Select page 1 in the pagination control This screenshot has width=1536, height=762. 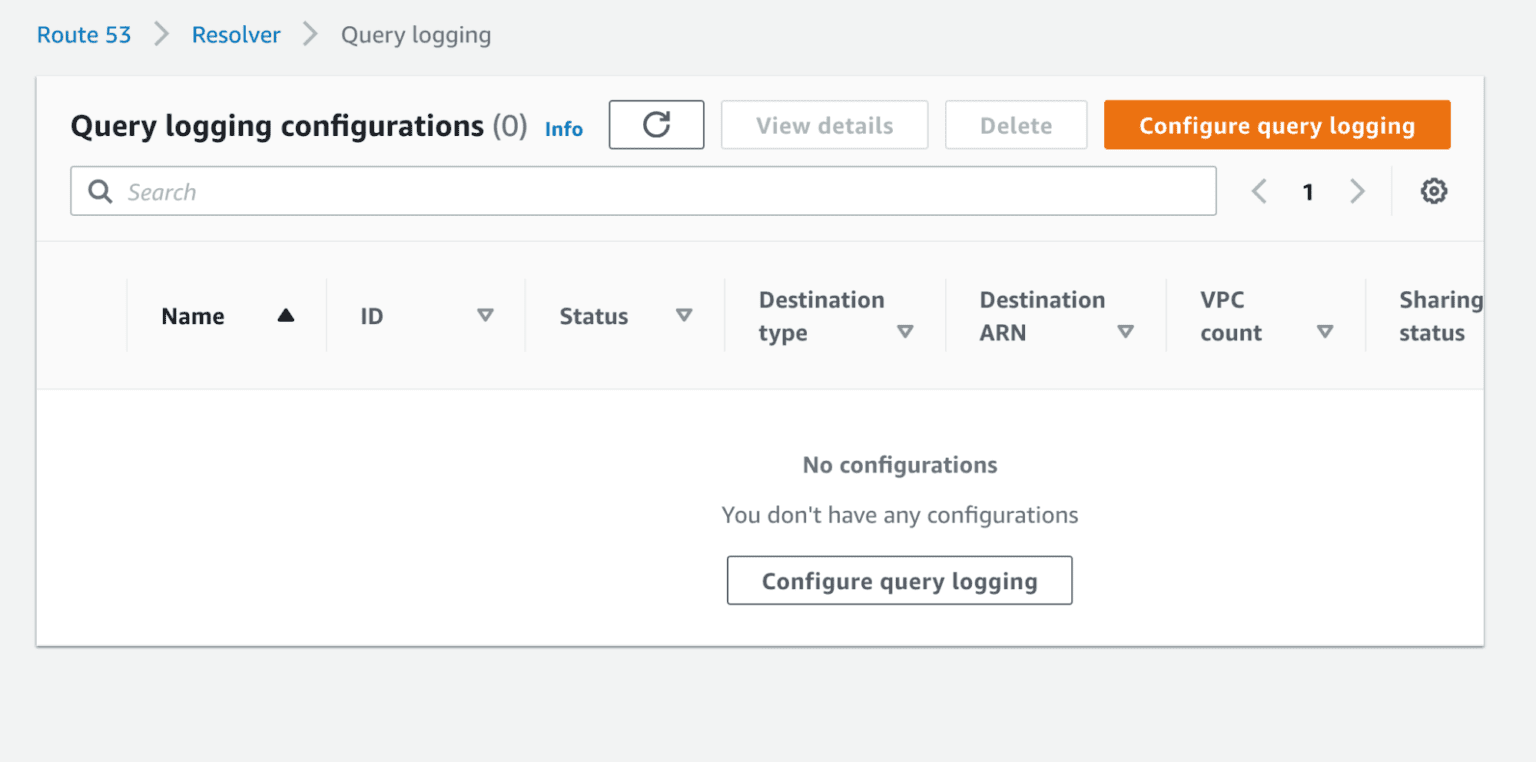1308,190
